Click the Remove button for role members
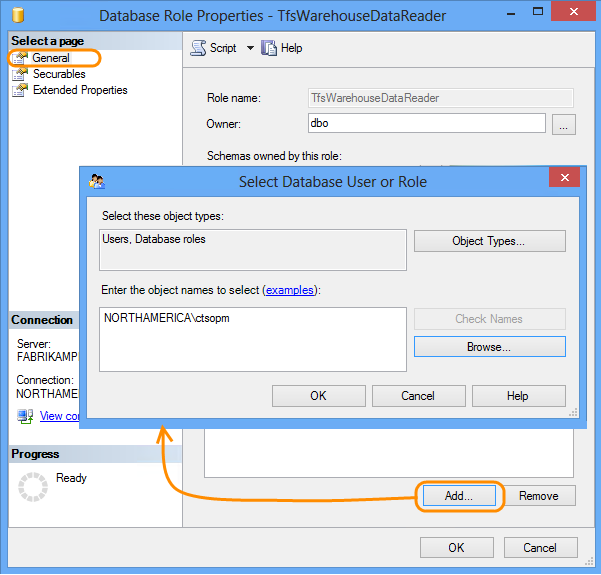Image resolution: width=601 pixels, height=575 pixels. [539, 496]
